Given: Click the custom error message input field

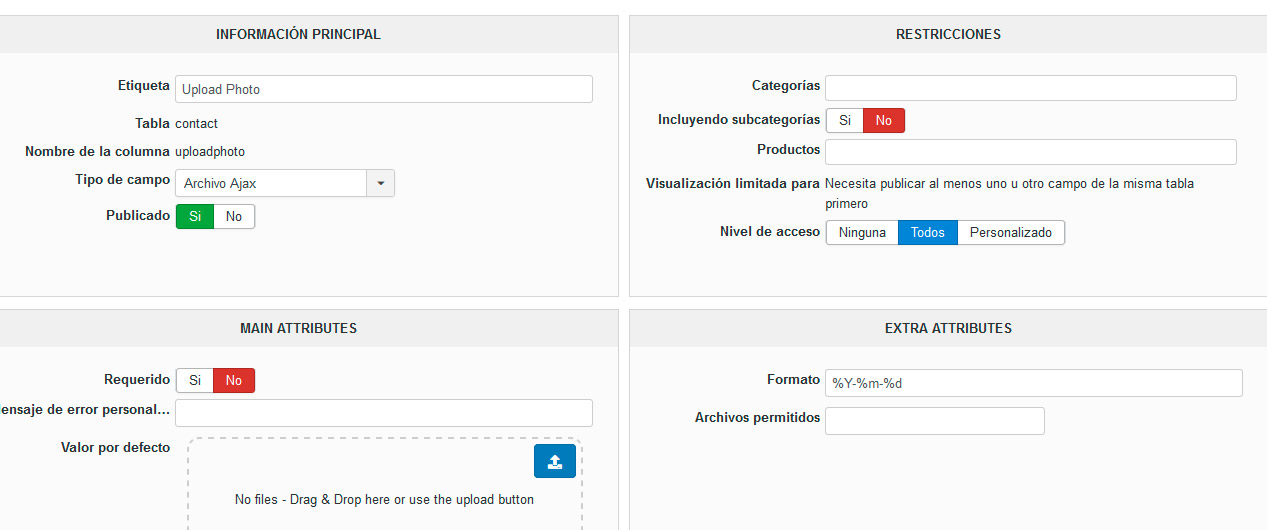Looking at the screenshot, I should coord(384,413).
